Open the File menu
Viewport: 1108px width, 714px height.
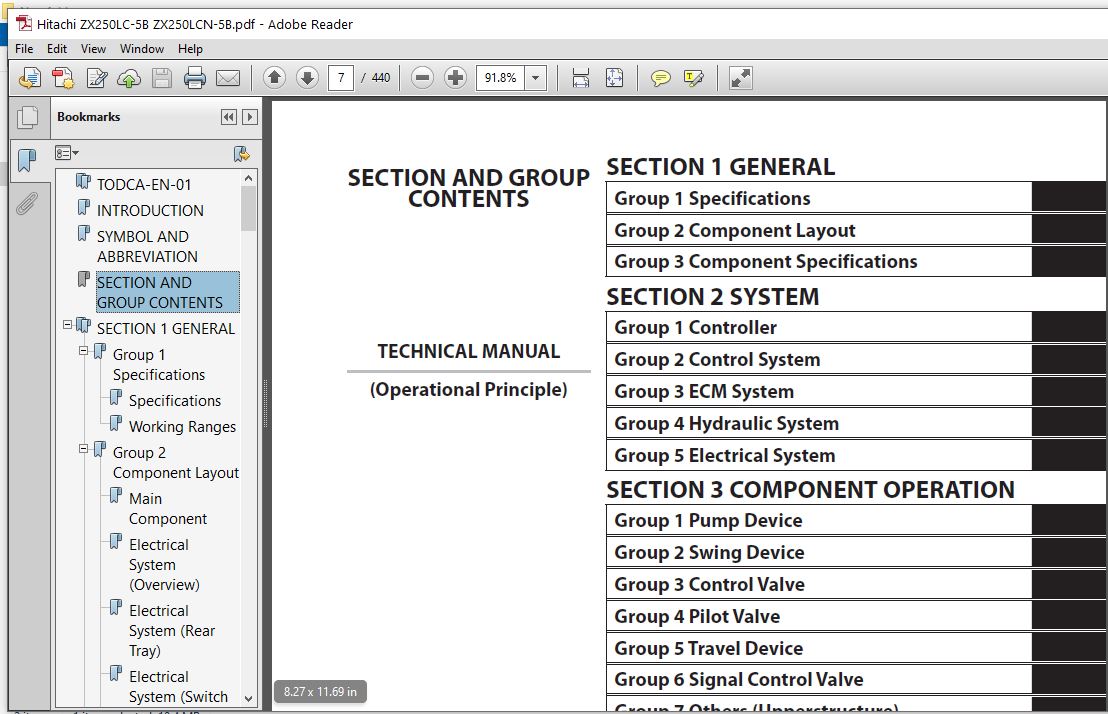[x=24, y=49]
